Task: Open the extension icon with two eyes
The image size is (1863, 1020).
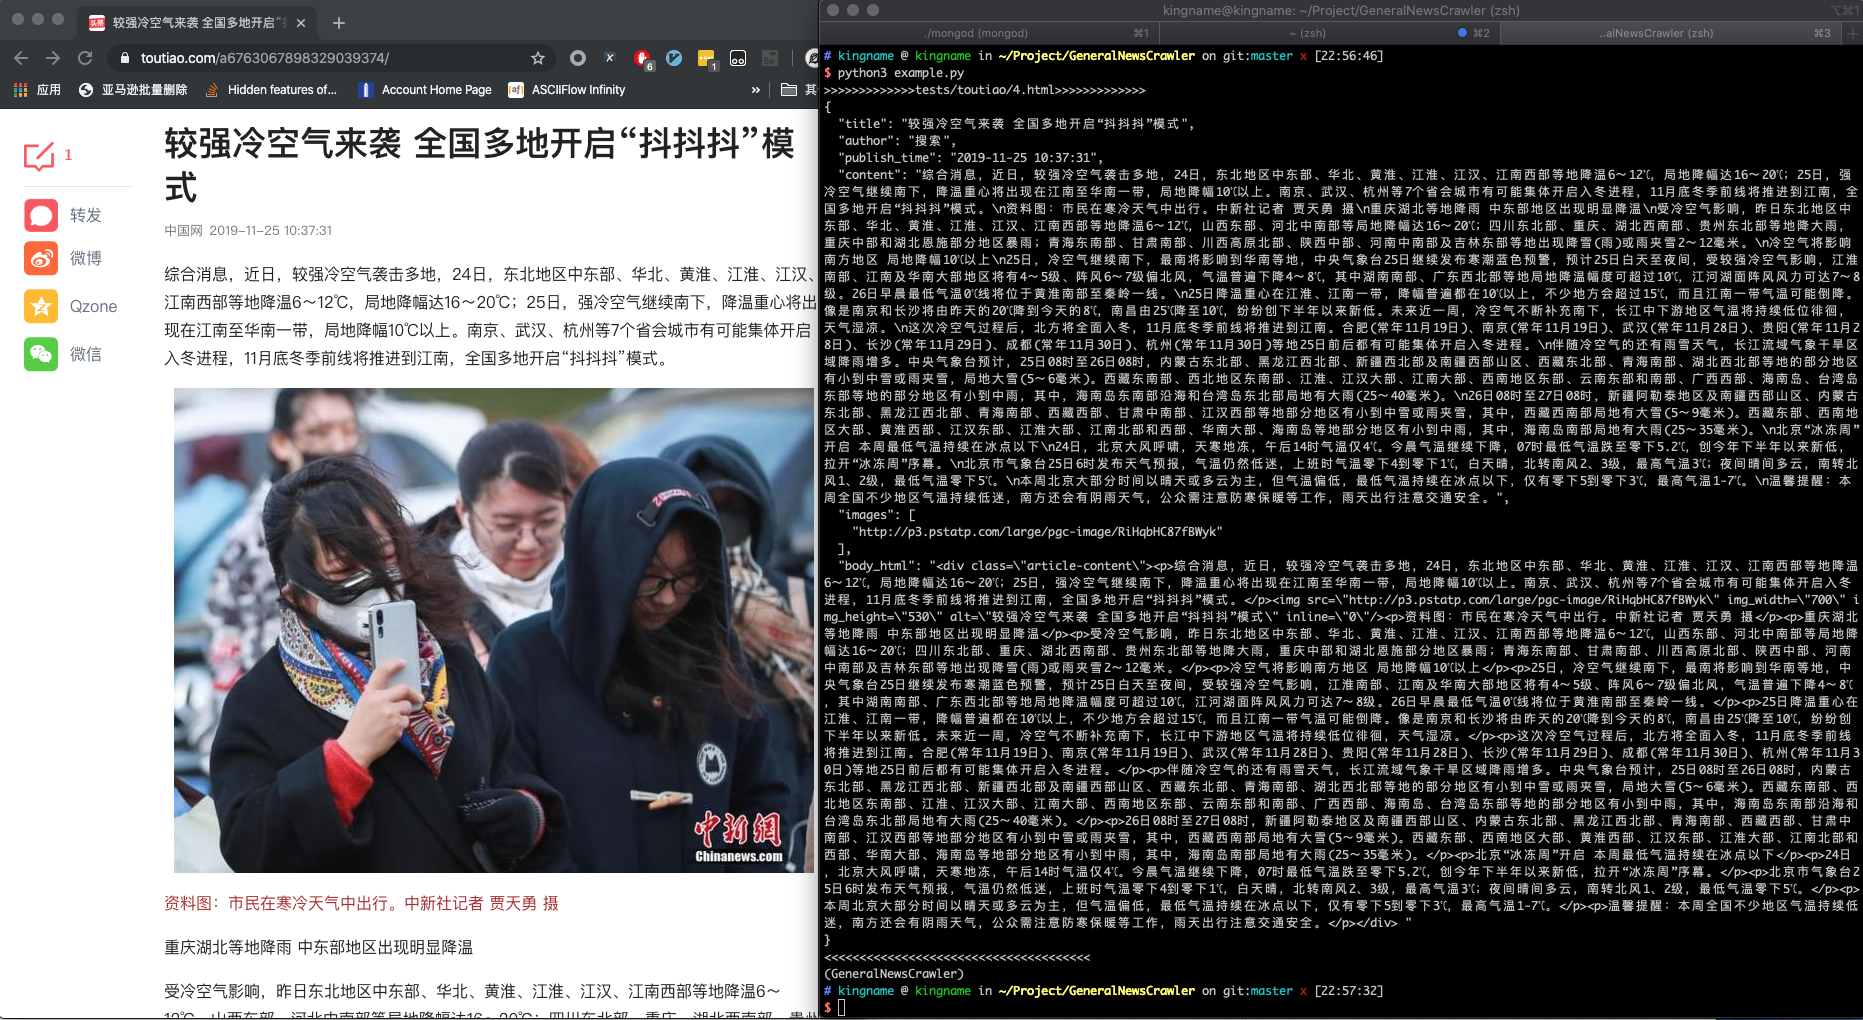Action: (x=738, y=58)
